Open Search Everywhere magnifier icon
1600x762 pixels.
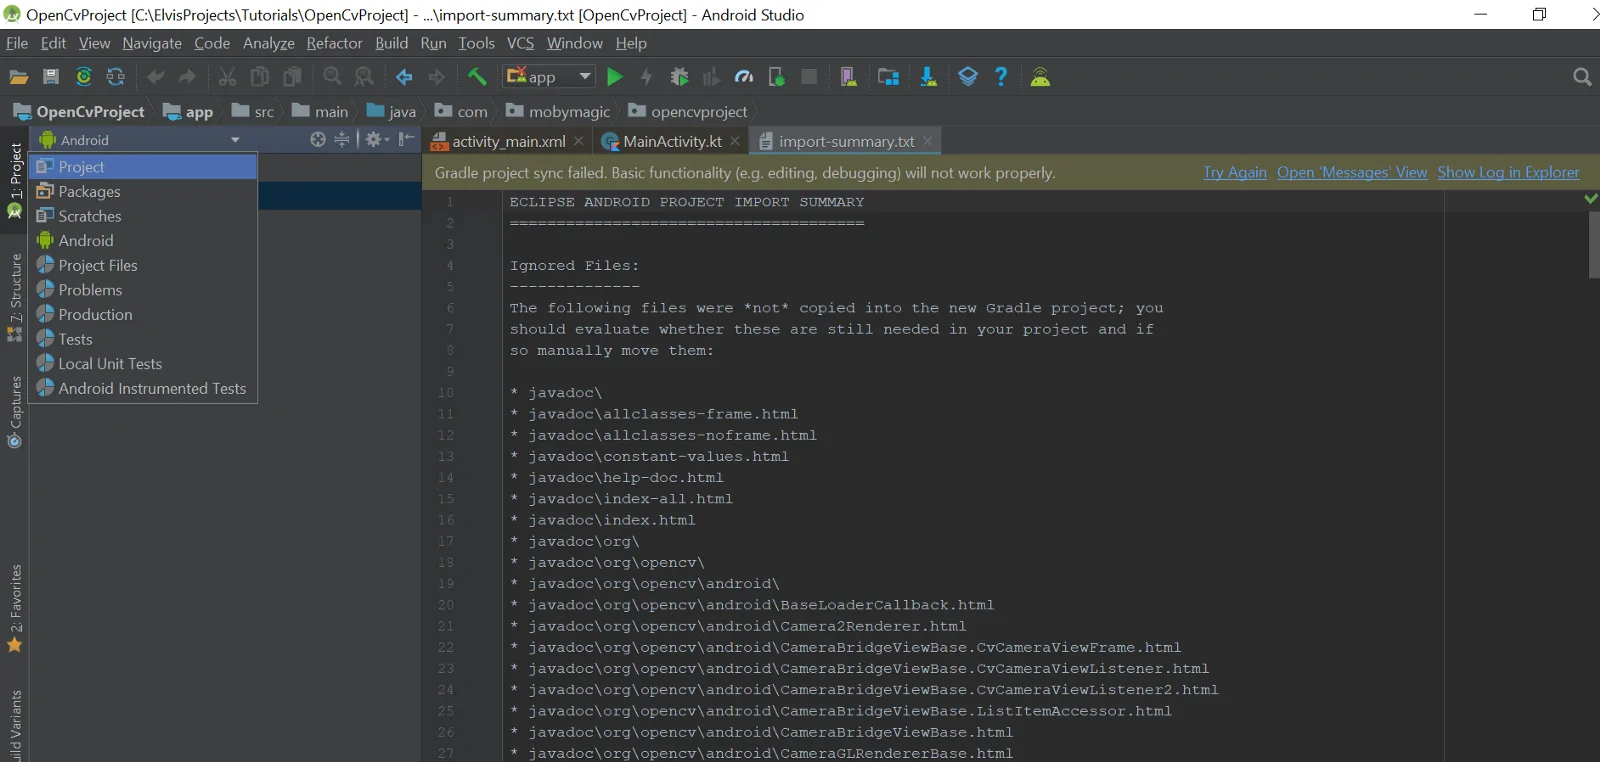point(1582,77)
